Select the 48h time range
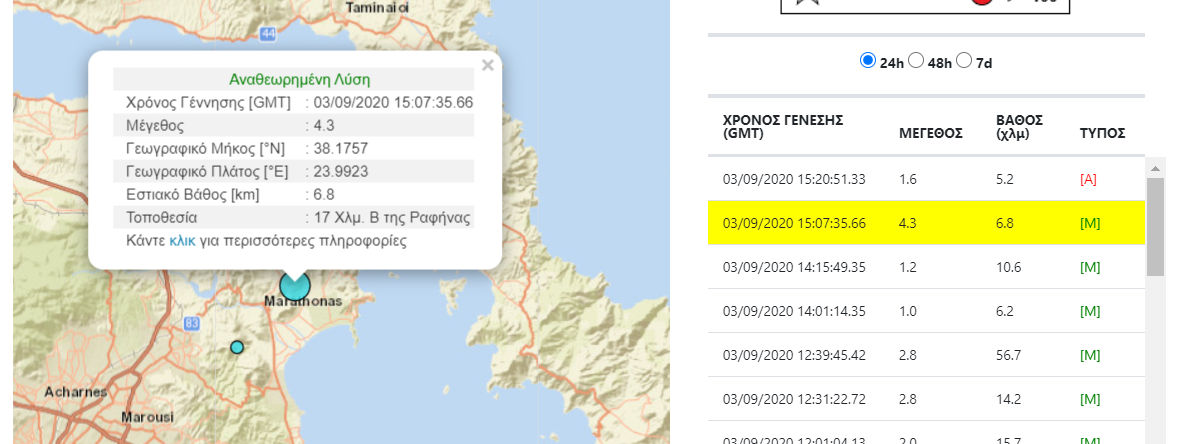Screen dimensions: 1184x444 (x=916, y=61)
